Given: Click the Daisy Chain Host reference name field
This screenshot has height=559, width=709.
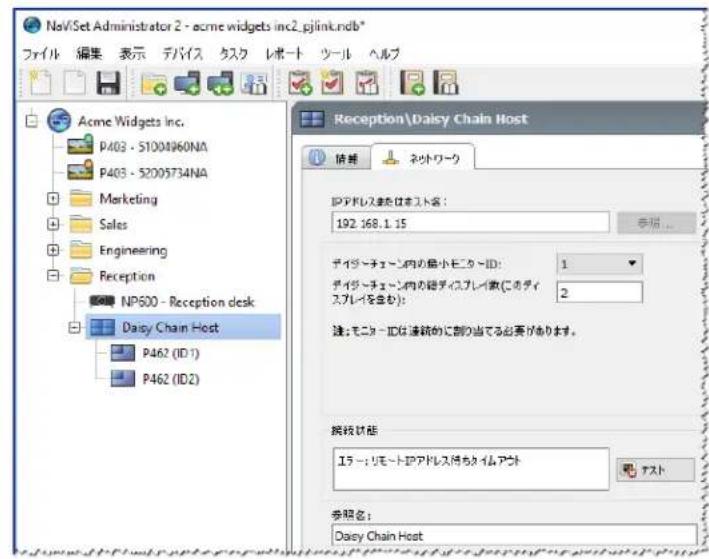Looking at the screenshot, I should pyautogui.click(x=514, y=535).
